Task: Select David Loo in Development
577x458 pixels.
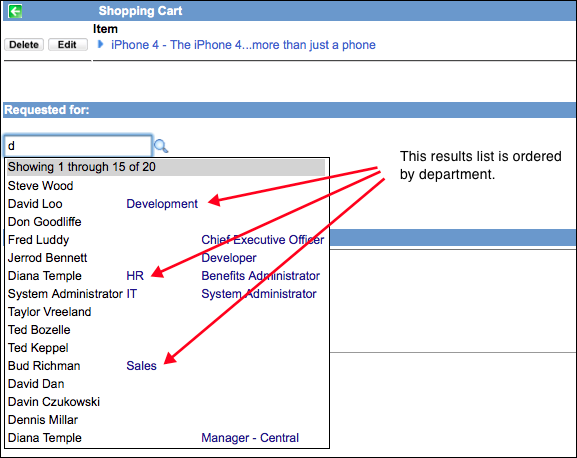Action: click(166, 204)
